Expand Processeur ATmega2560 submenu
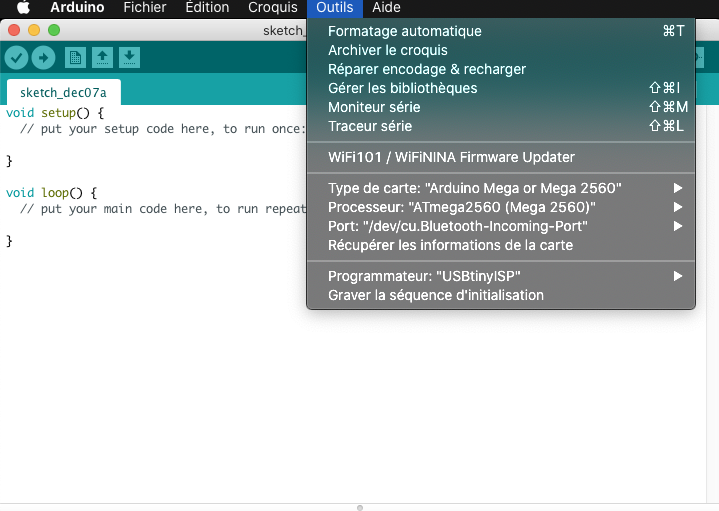 point(501,207)
